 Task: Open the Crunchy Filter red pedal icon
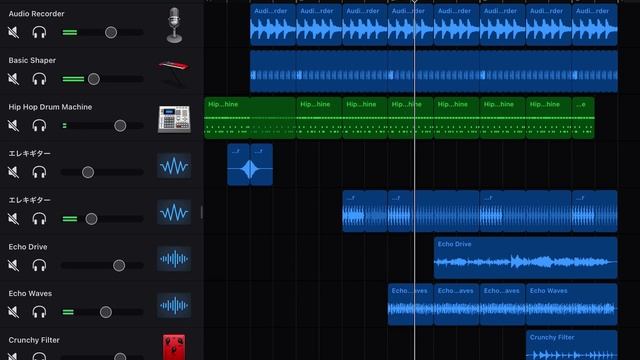point(174,347)
